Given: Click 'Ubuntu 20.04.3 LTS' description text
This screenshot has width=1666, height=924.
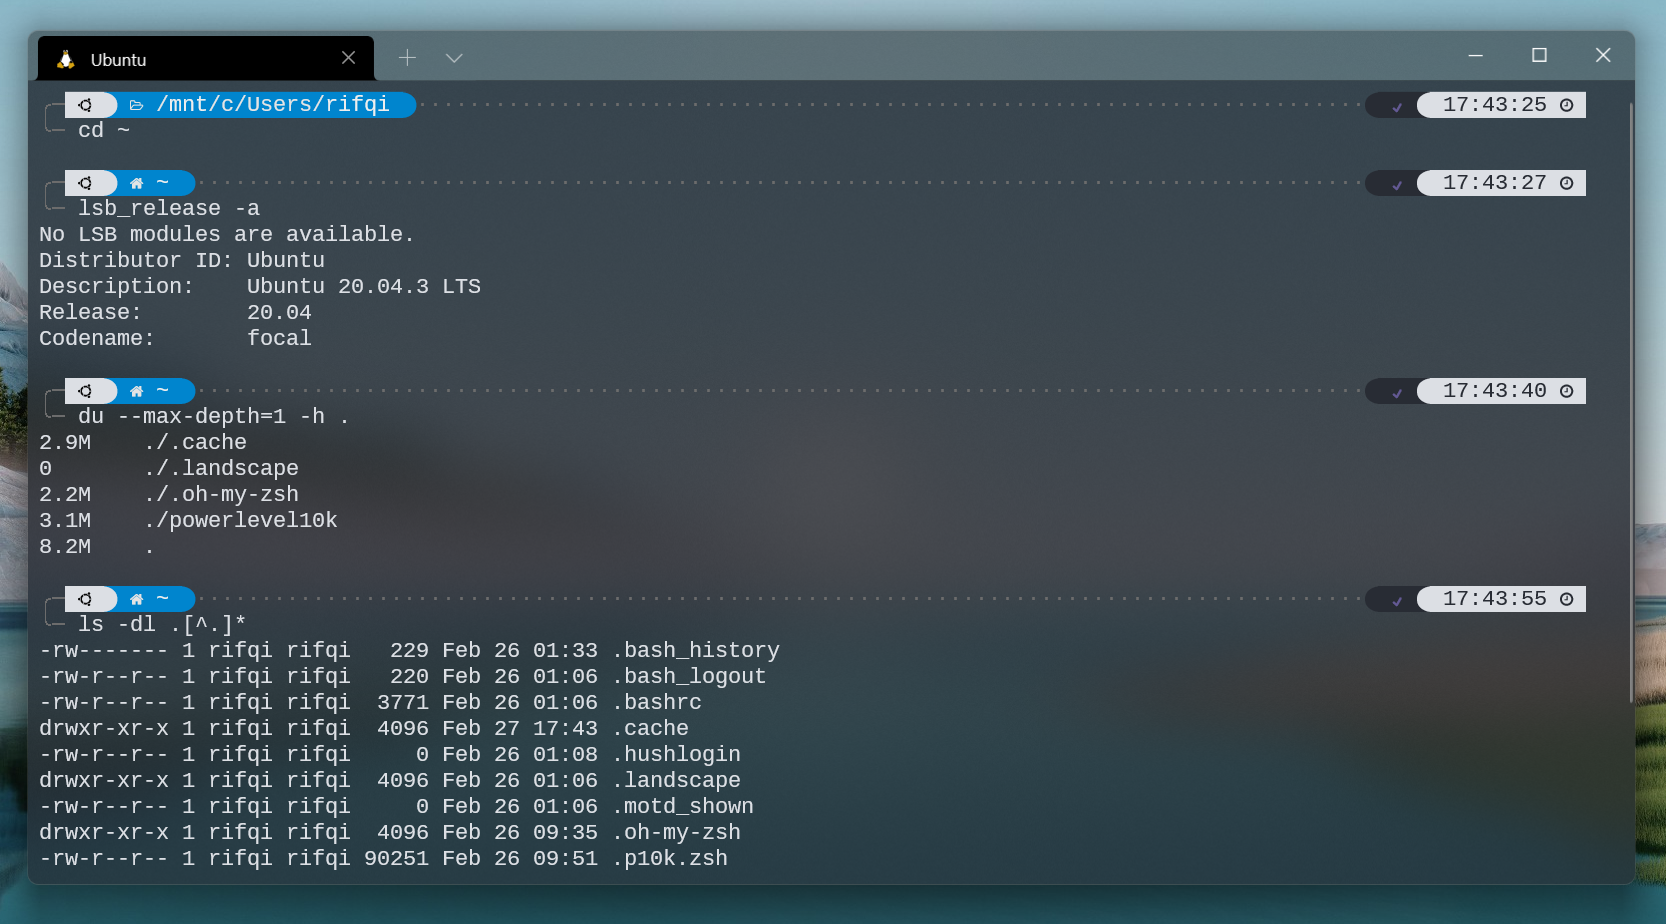Looking at the screenshot, I should [x=364, y=286].
